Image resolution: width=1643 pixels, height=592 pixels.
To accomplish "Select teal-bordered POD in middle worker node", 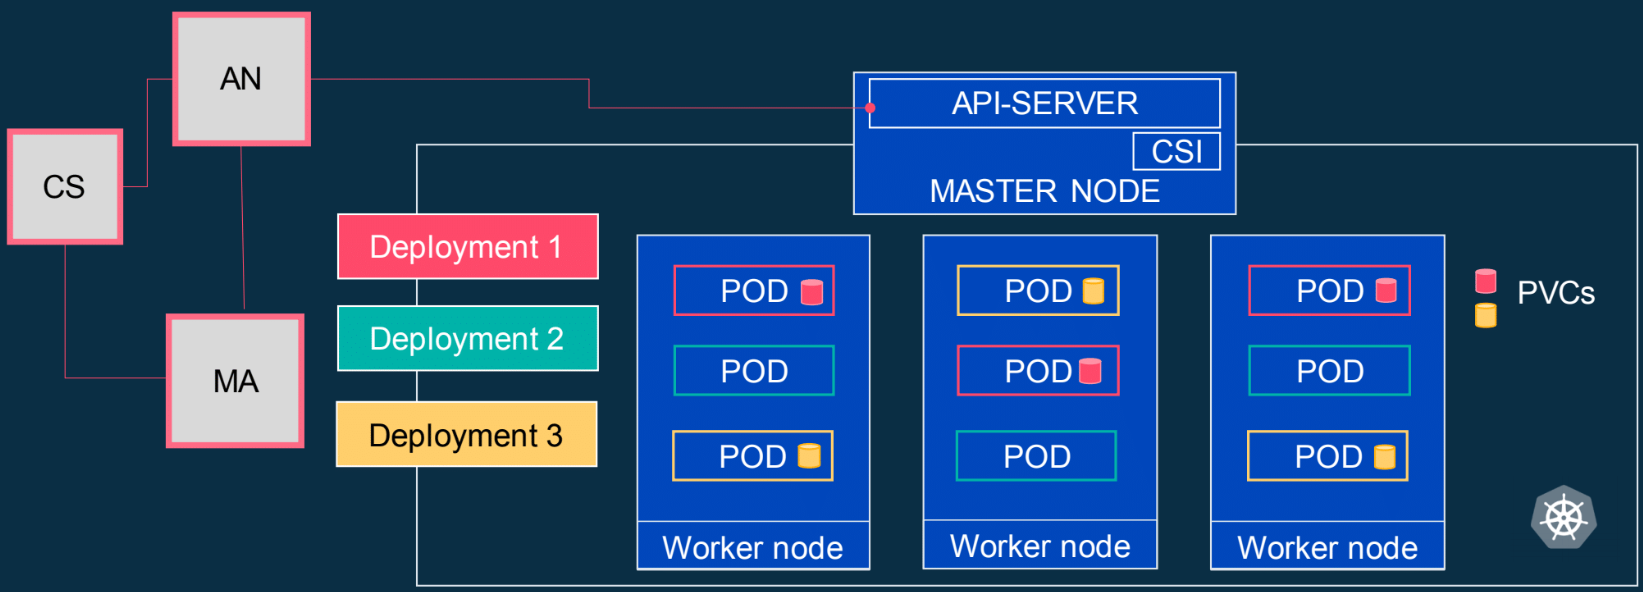I will [1037, 456].
